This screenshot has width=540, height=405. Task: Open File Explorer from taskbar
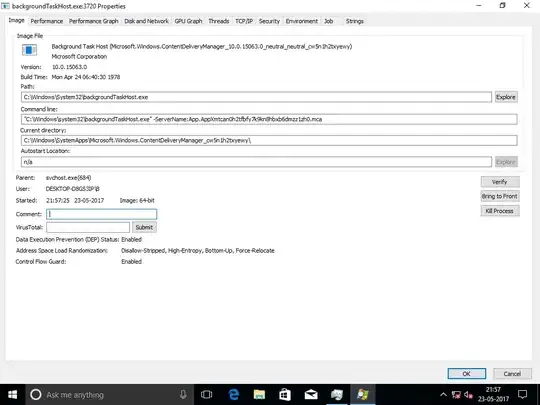[x=259, y=395]
